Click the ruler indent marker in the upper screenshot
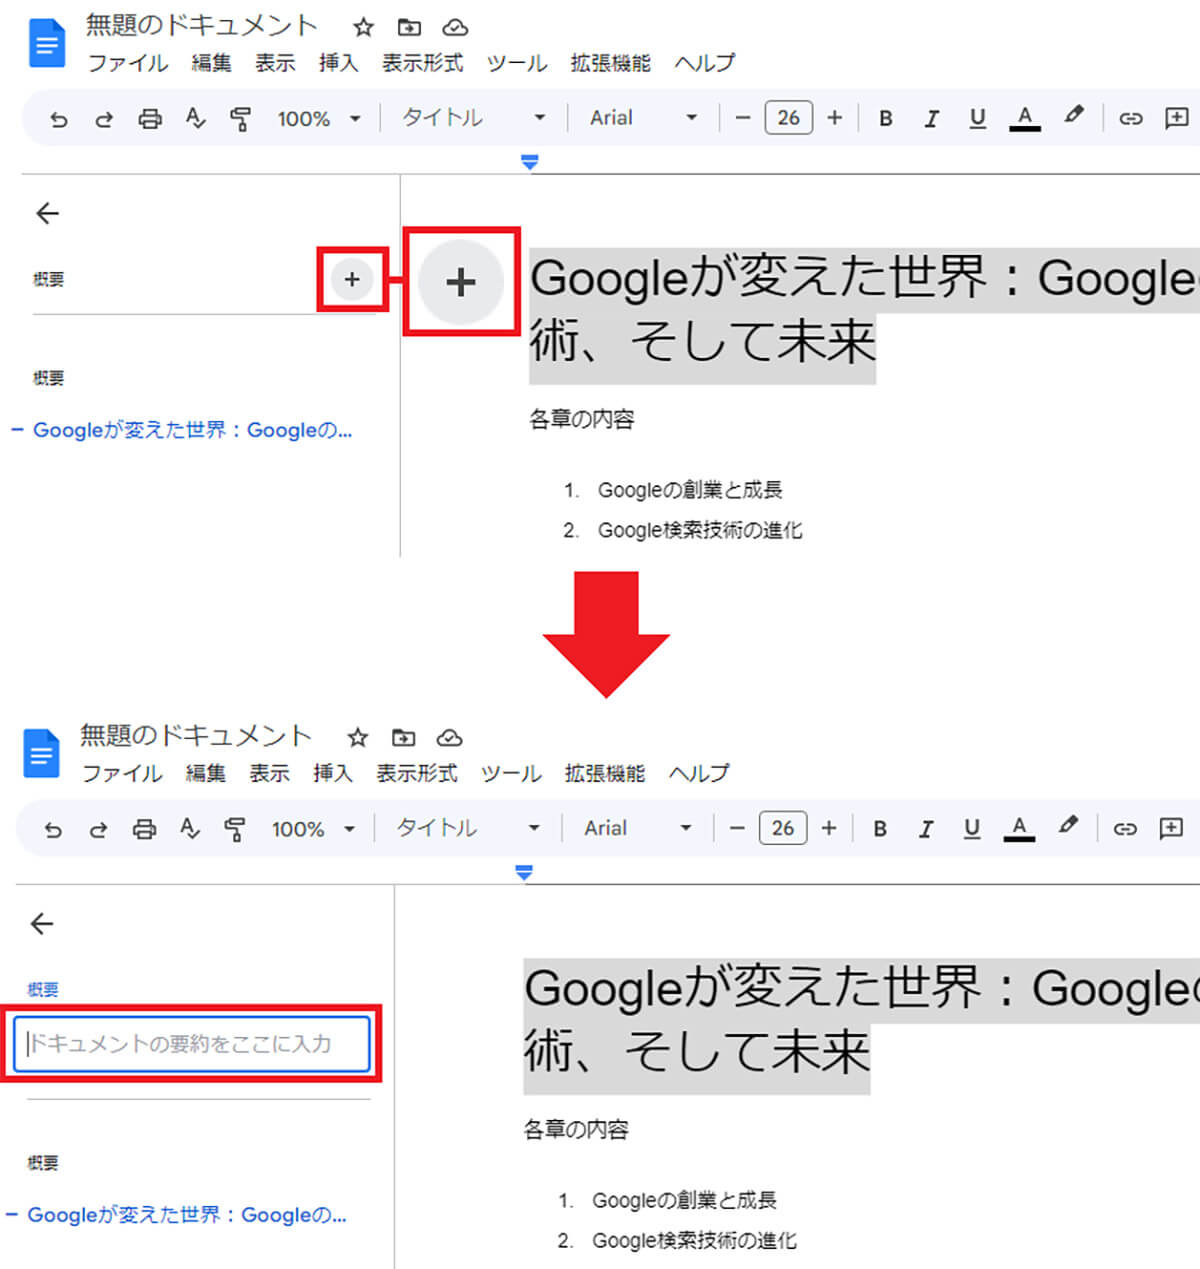The height and width of the screenshot is (1269, 1200). click(x=530, y=161)
